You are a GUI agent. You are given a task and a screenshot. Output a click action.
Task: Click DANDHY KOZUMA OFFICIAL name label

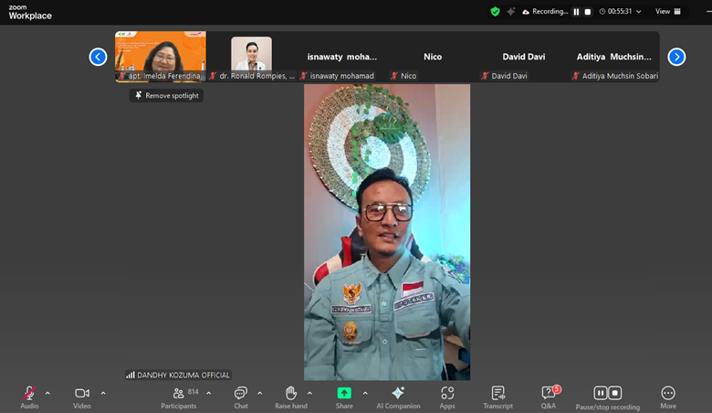pos(183,375)
